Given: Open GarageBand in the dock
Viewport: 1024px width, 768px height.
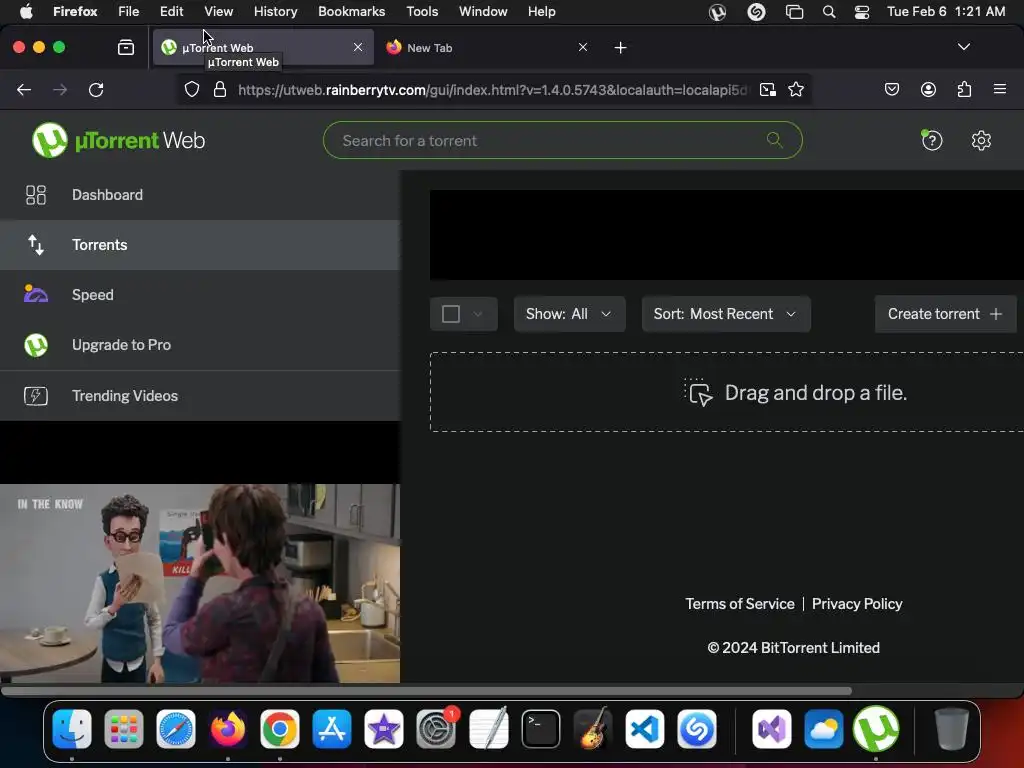Looking at the screenshot, I should (592, 728).
